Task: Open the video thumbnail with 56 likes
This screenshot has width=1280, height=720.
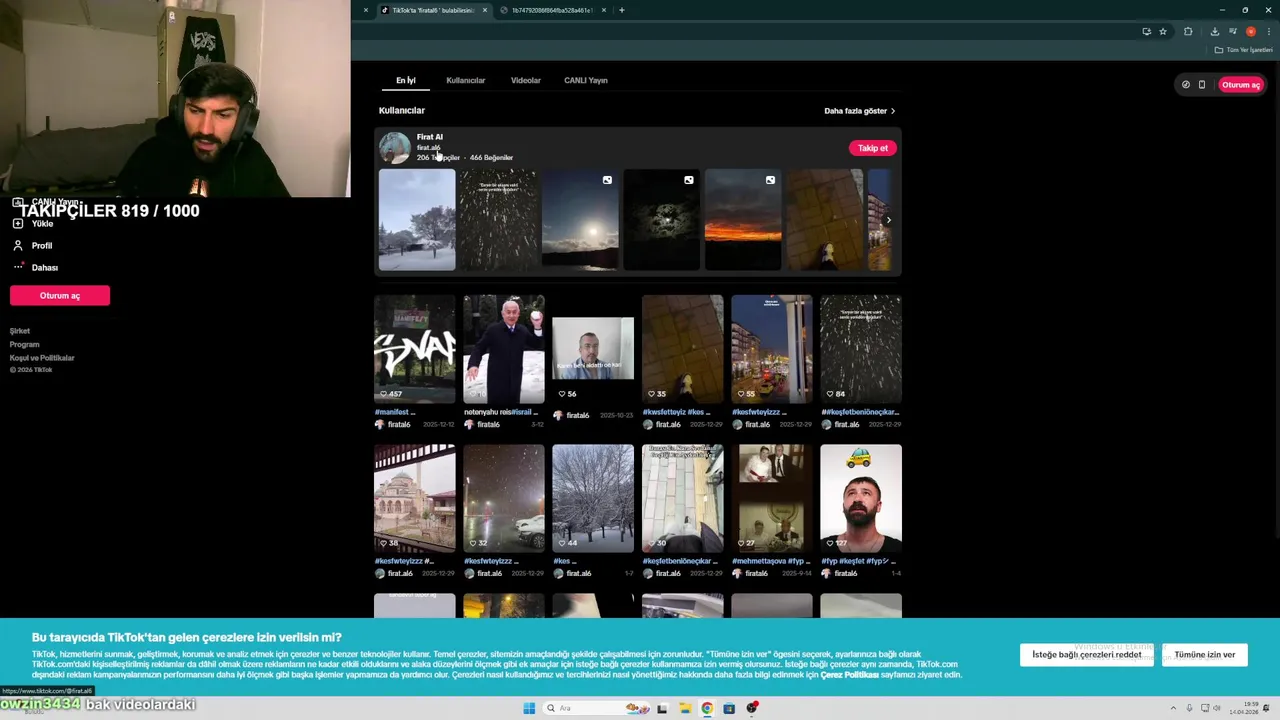Action: 593,348
